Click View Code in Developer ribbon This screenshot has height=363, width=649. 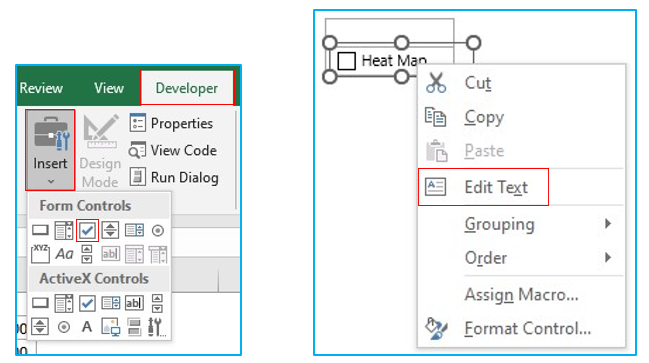[x=173, y=150]
